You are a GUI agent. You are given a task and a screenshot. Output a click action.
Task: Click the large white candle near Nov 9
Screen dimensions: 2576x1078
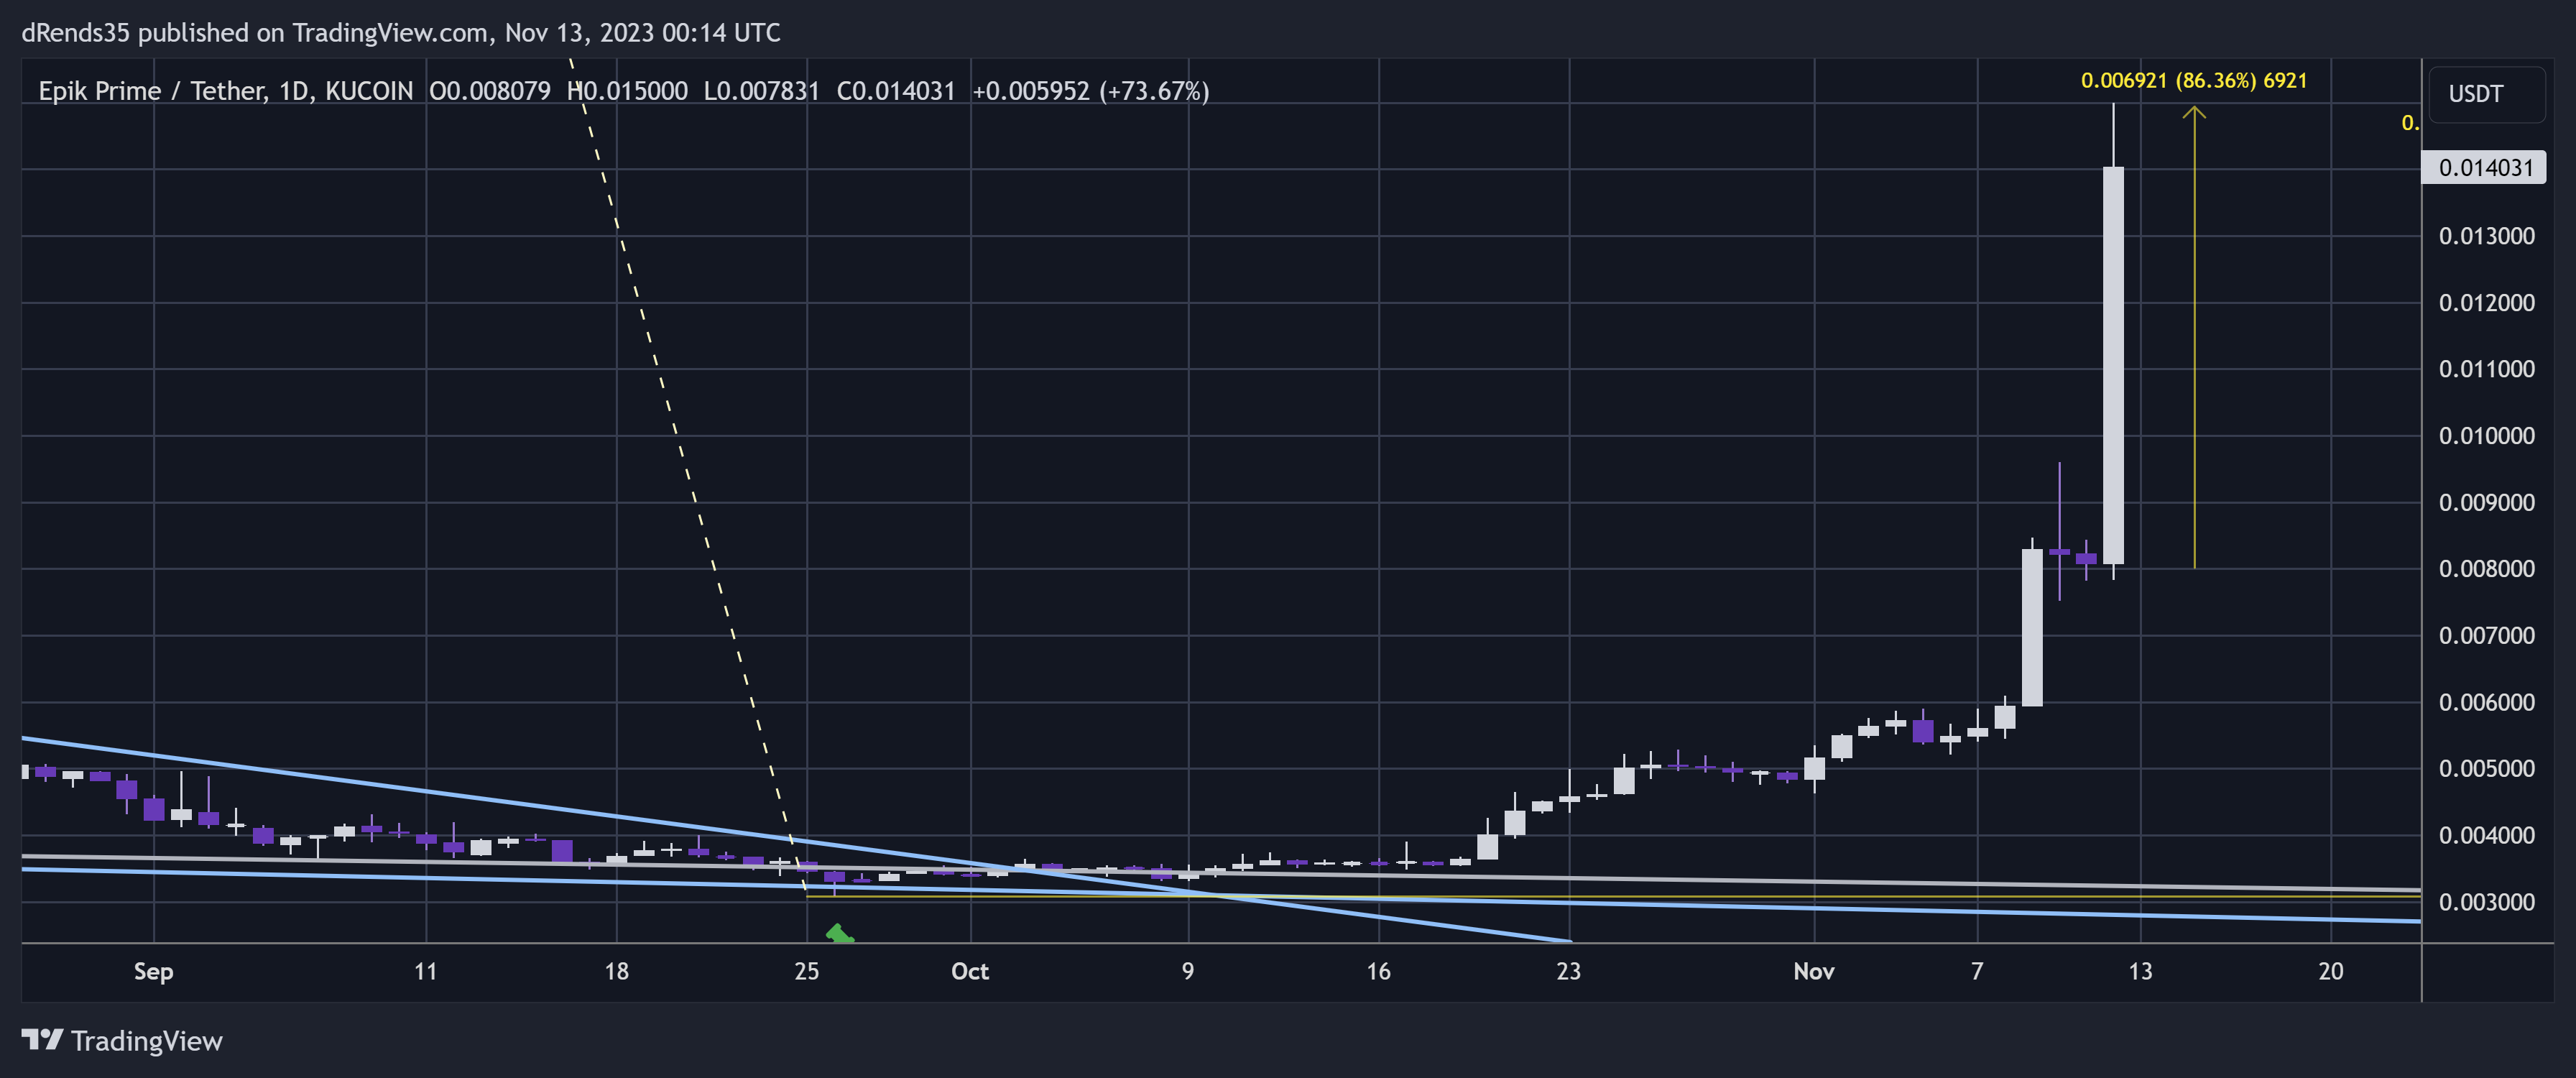pos(2032,628)
